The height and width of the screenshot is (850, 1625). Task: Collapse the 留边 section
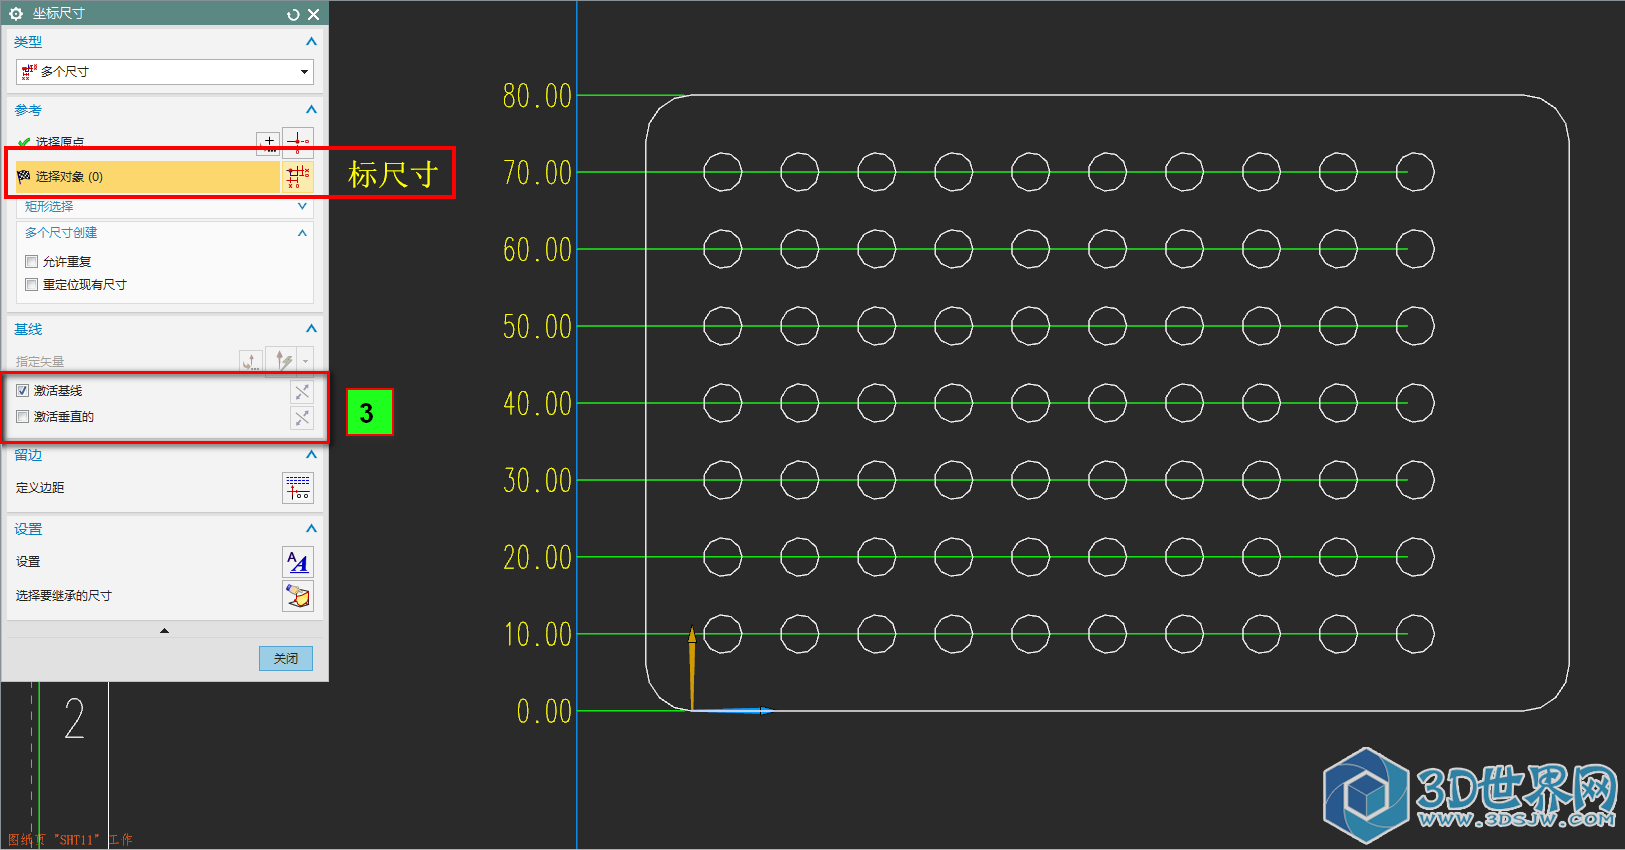[x=311, y=455]
